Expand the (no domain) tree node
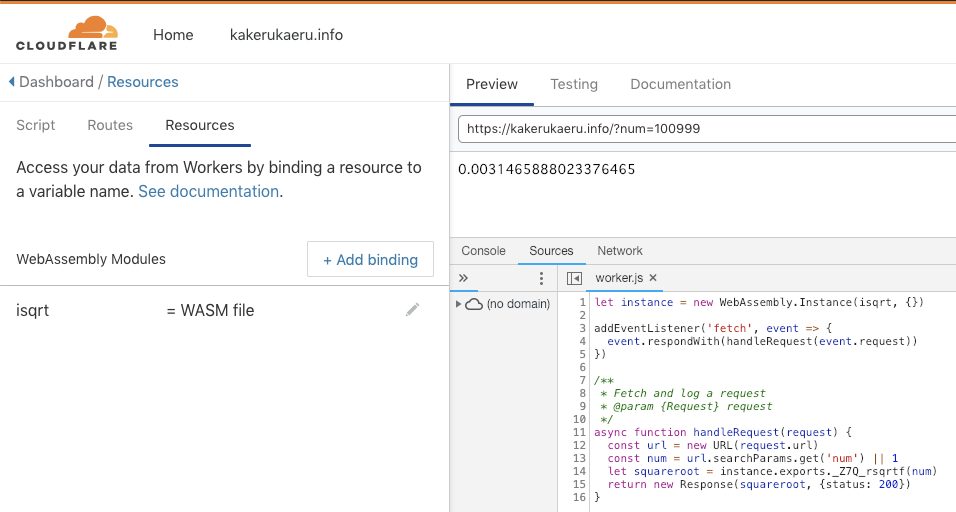The width and height of the screenshot is (956, 512). tap(458, 304)
